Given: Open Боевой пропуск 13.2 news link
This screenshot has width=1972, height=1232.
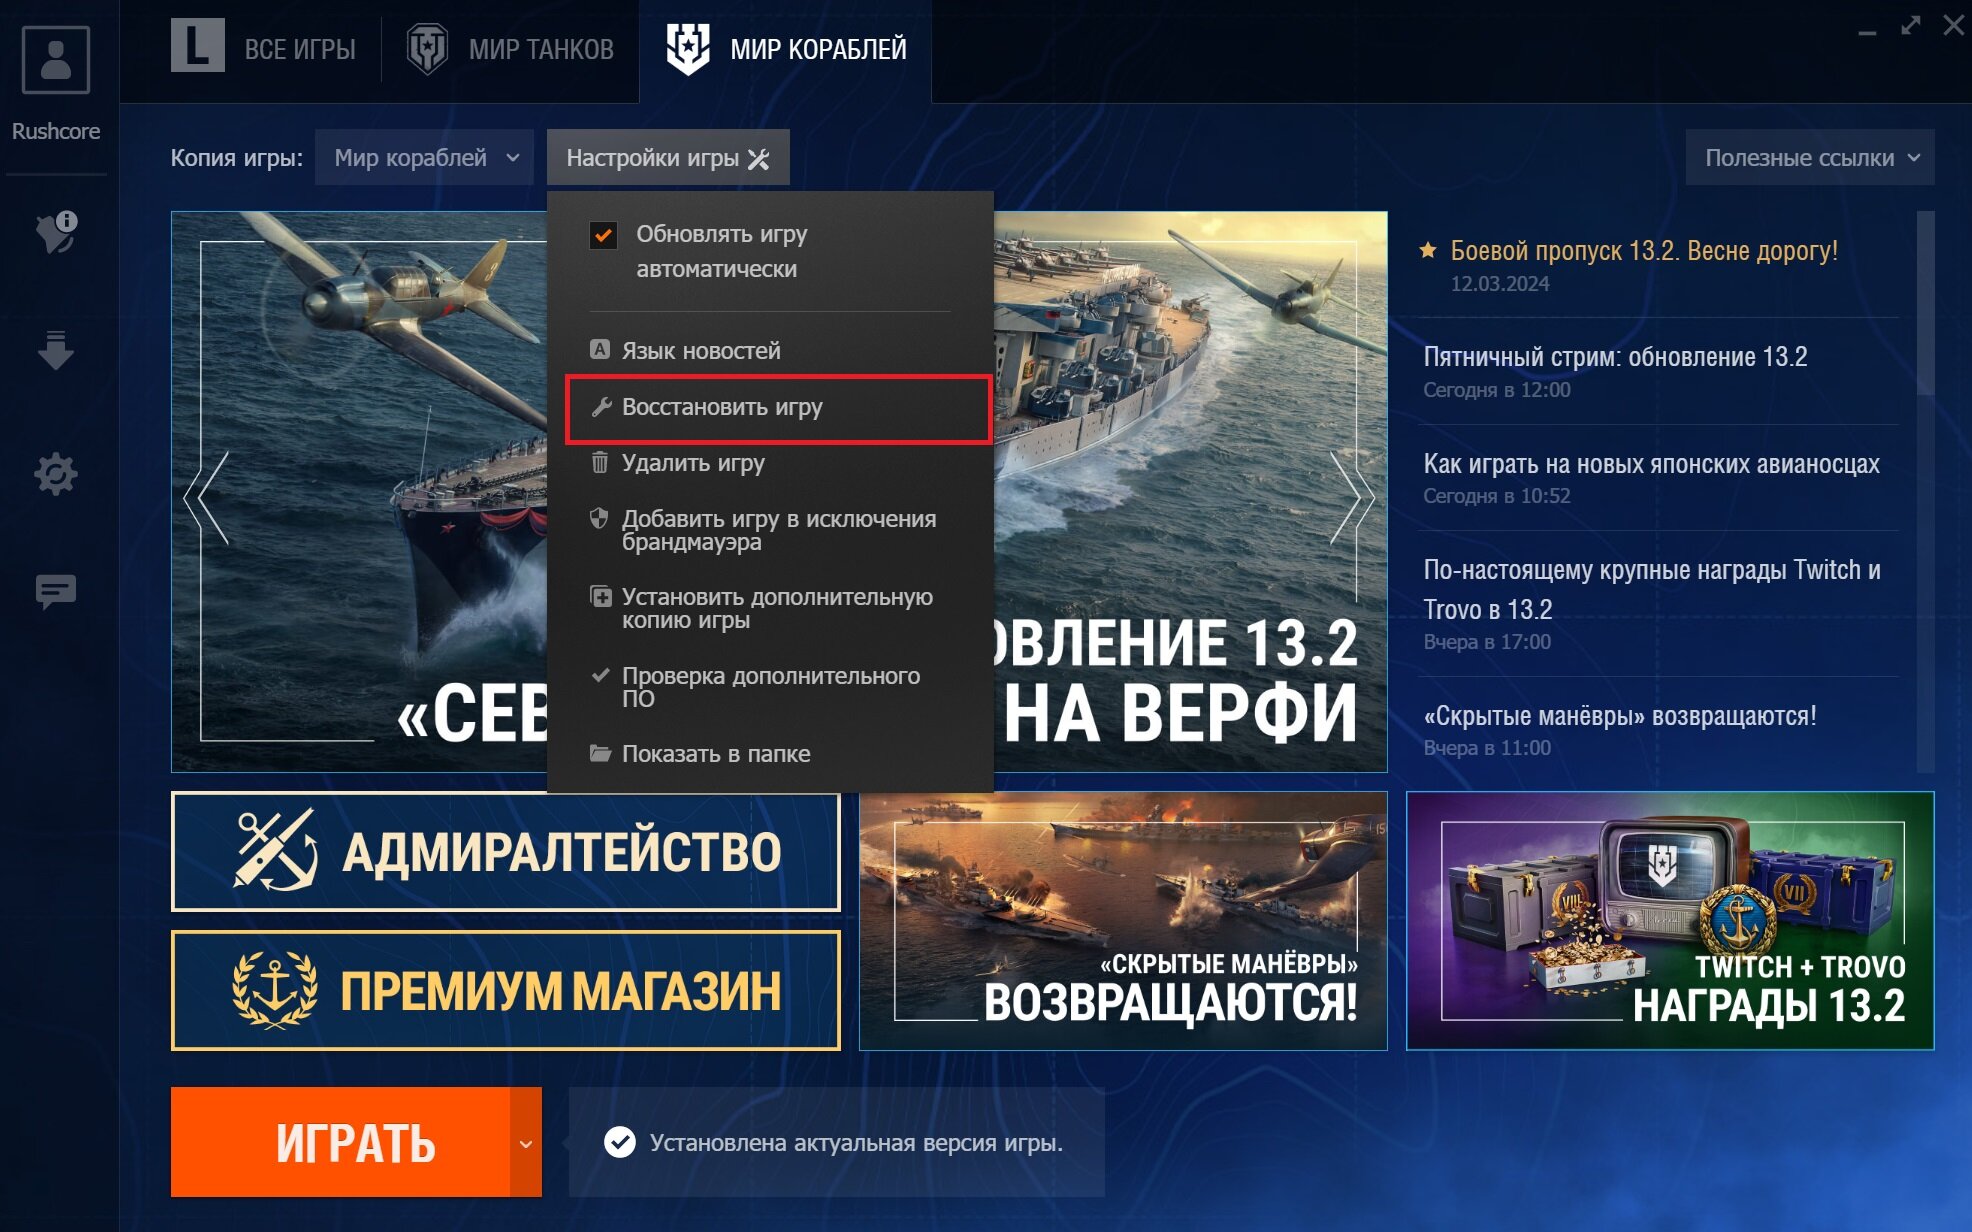Looking at the screenshot, I should coord(1644,250).
